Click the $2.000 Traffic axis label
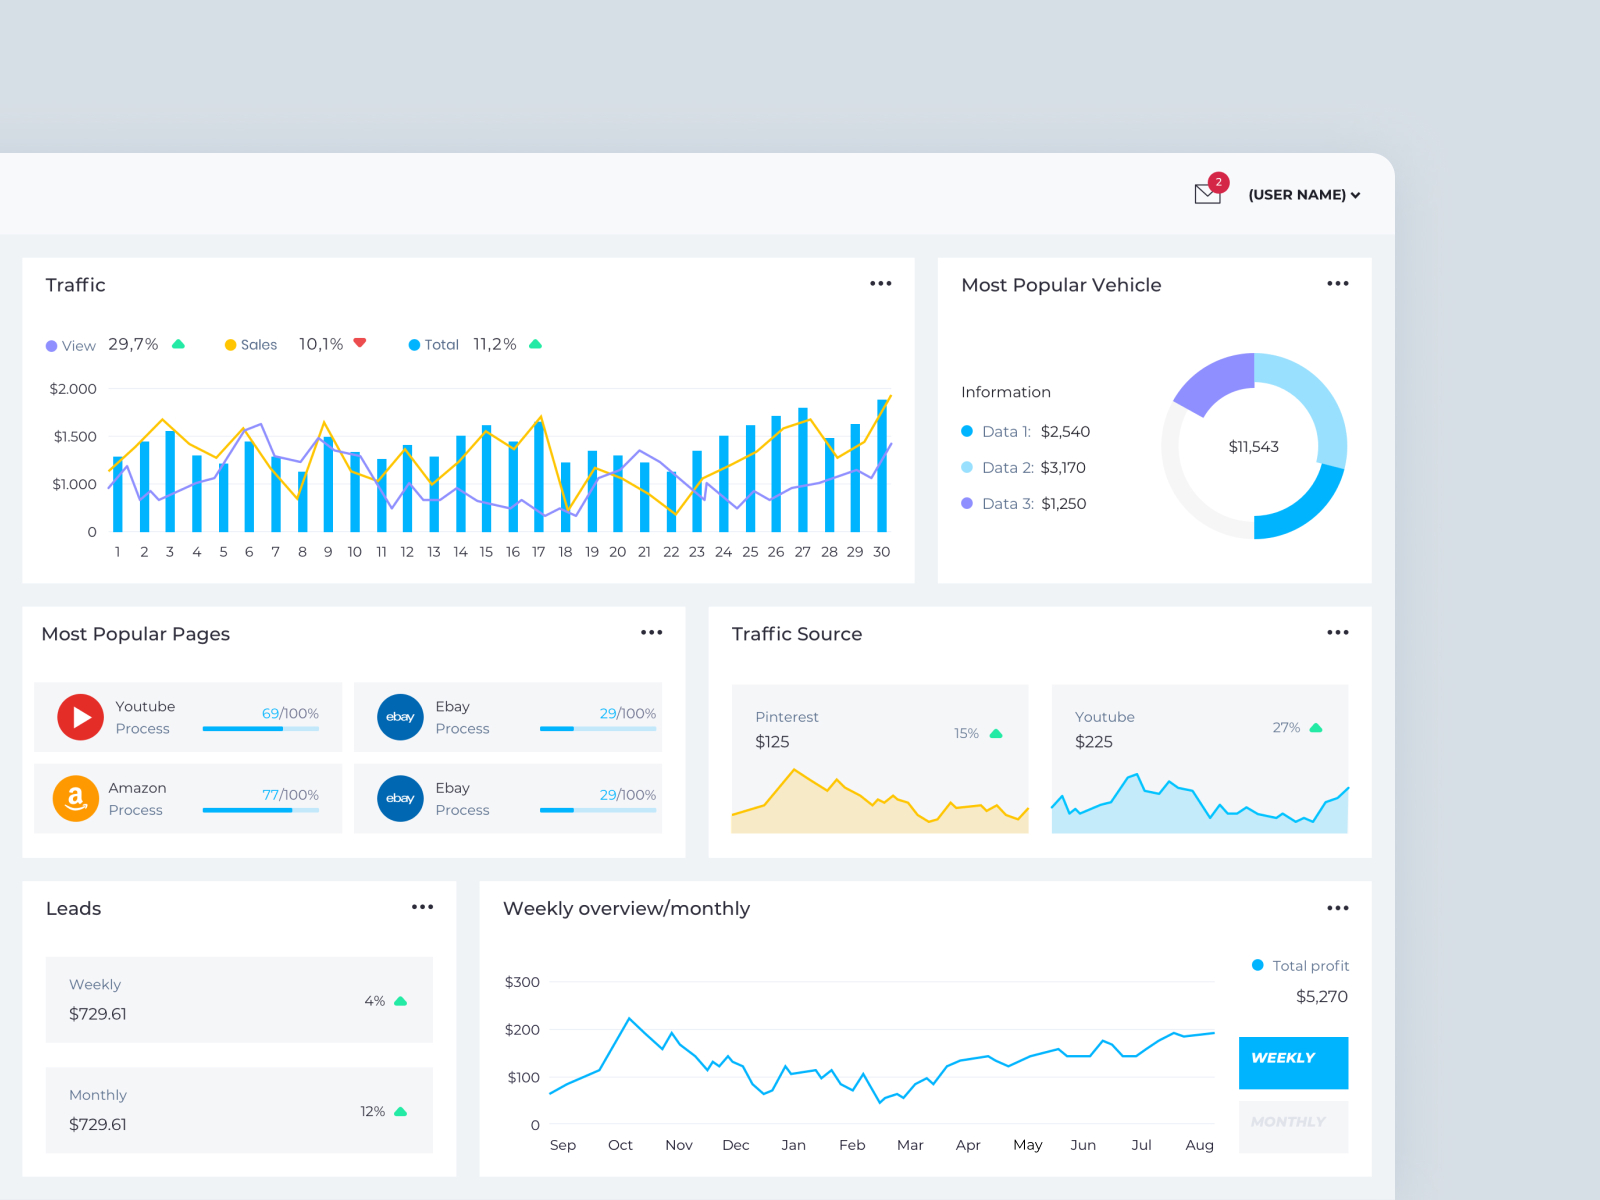The width and height of the screenshot is (1600, 1200). pos(73,389)
